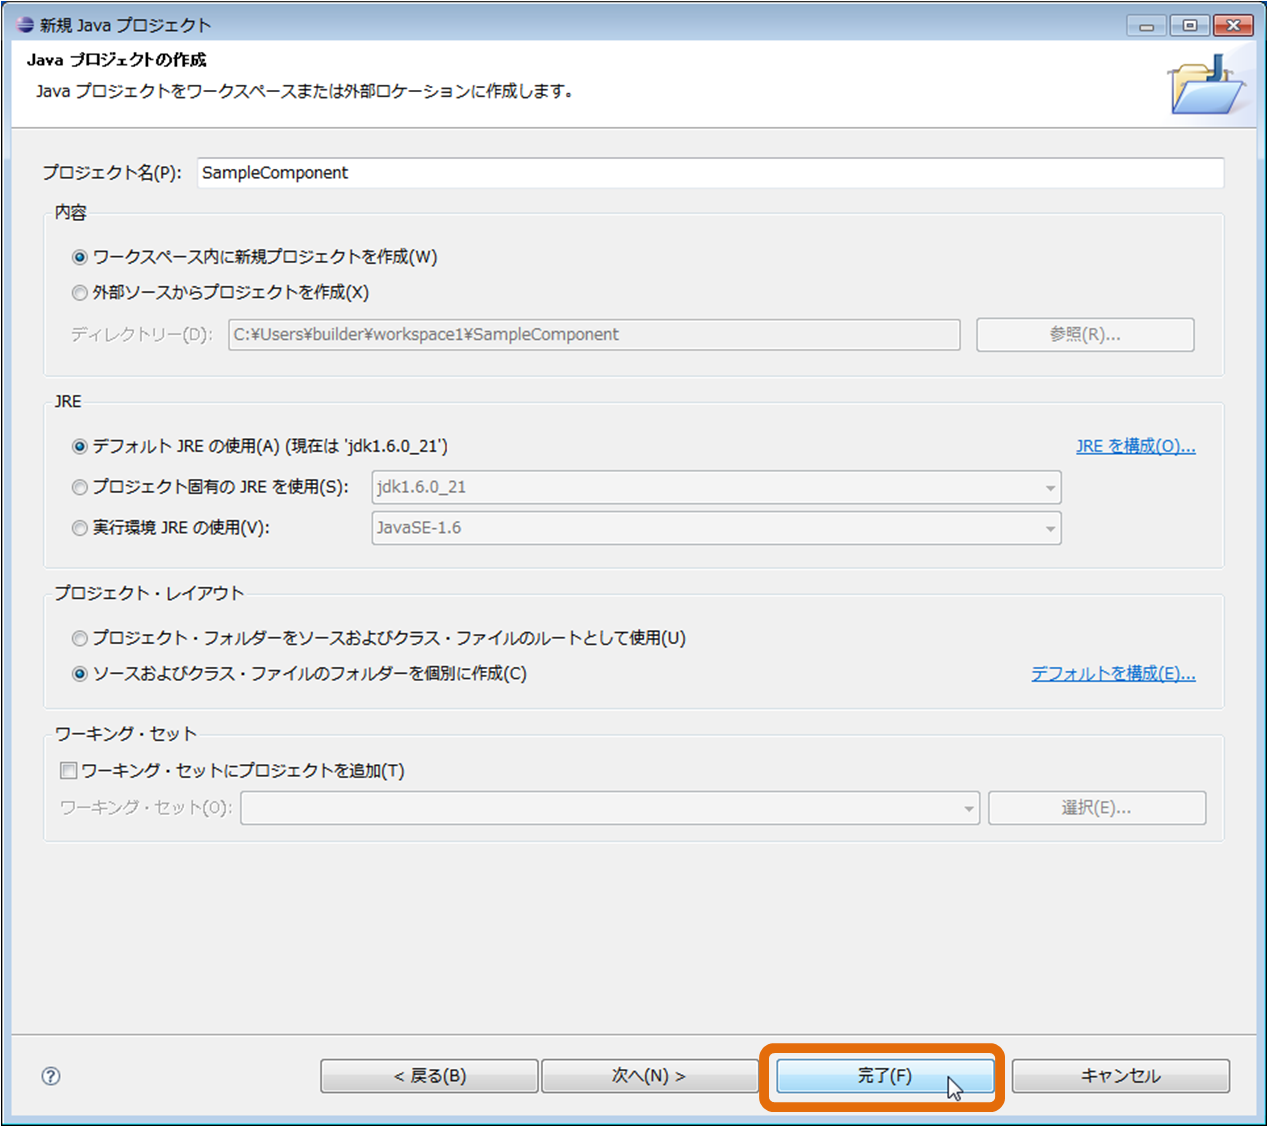Select execution environment JRE radio button
The width and height of the screenshot is (1268, 1127).
79,528
